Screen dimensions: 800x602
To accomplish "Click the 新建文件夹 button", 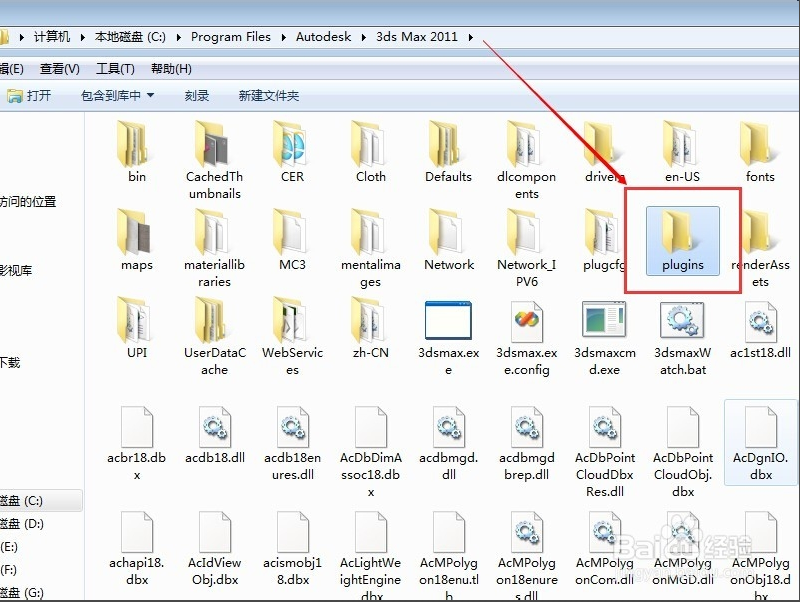I will (x=269, y=95).
